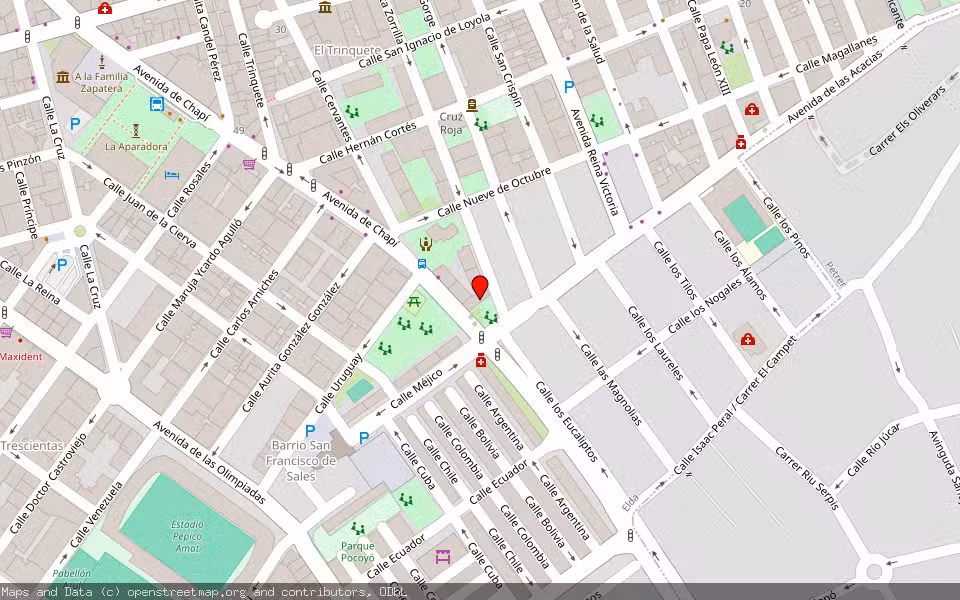
Task: Click the playground icon near Calle Nueve de Octubre
Action: click(425, 244)
